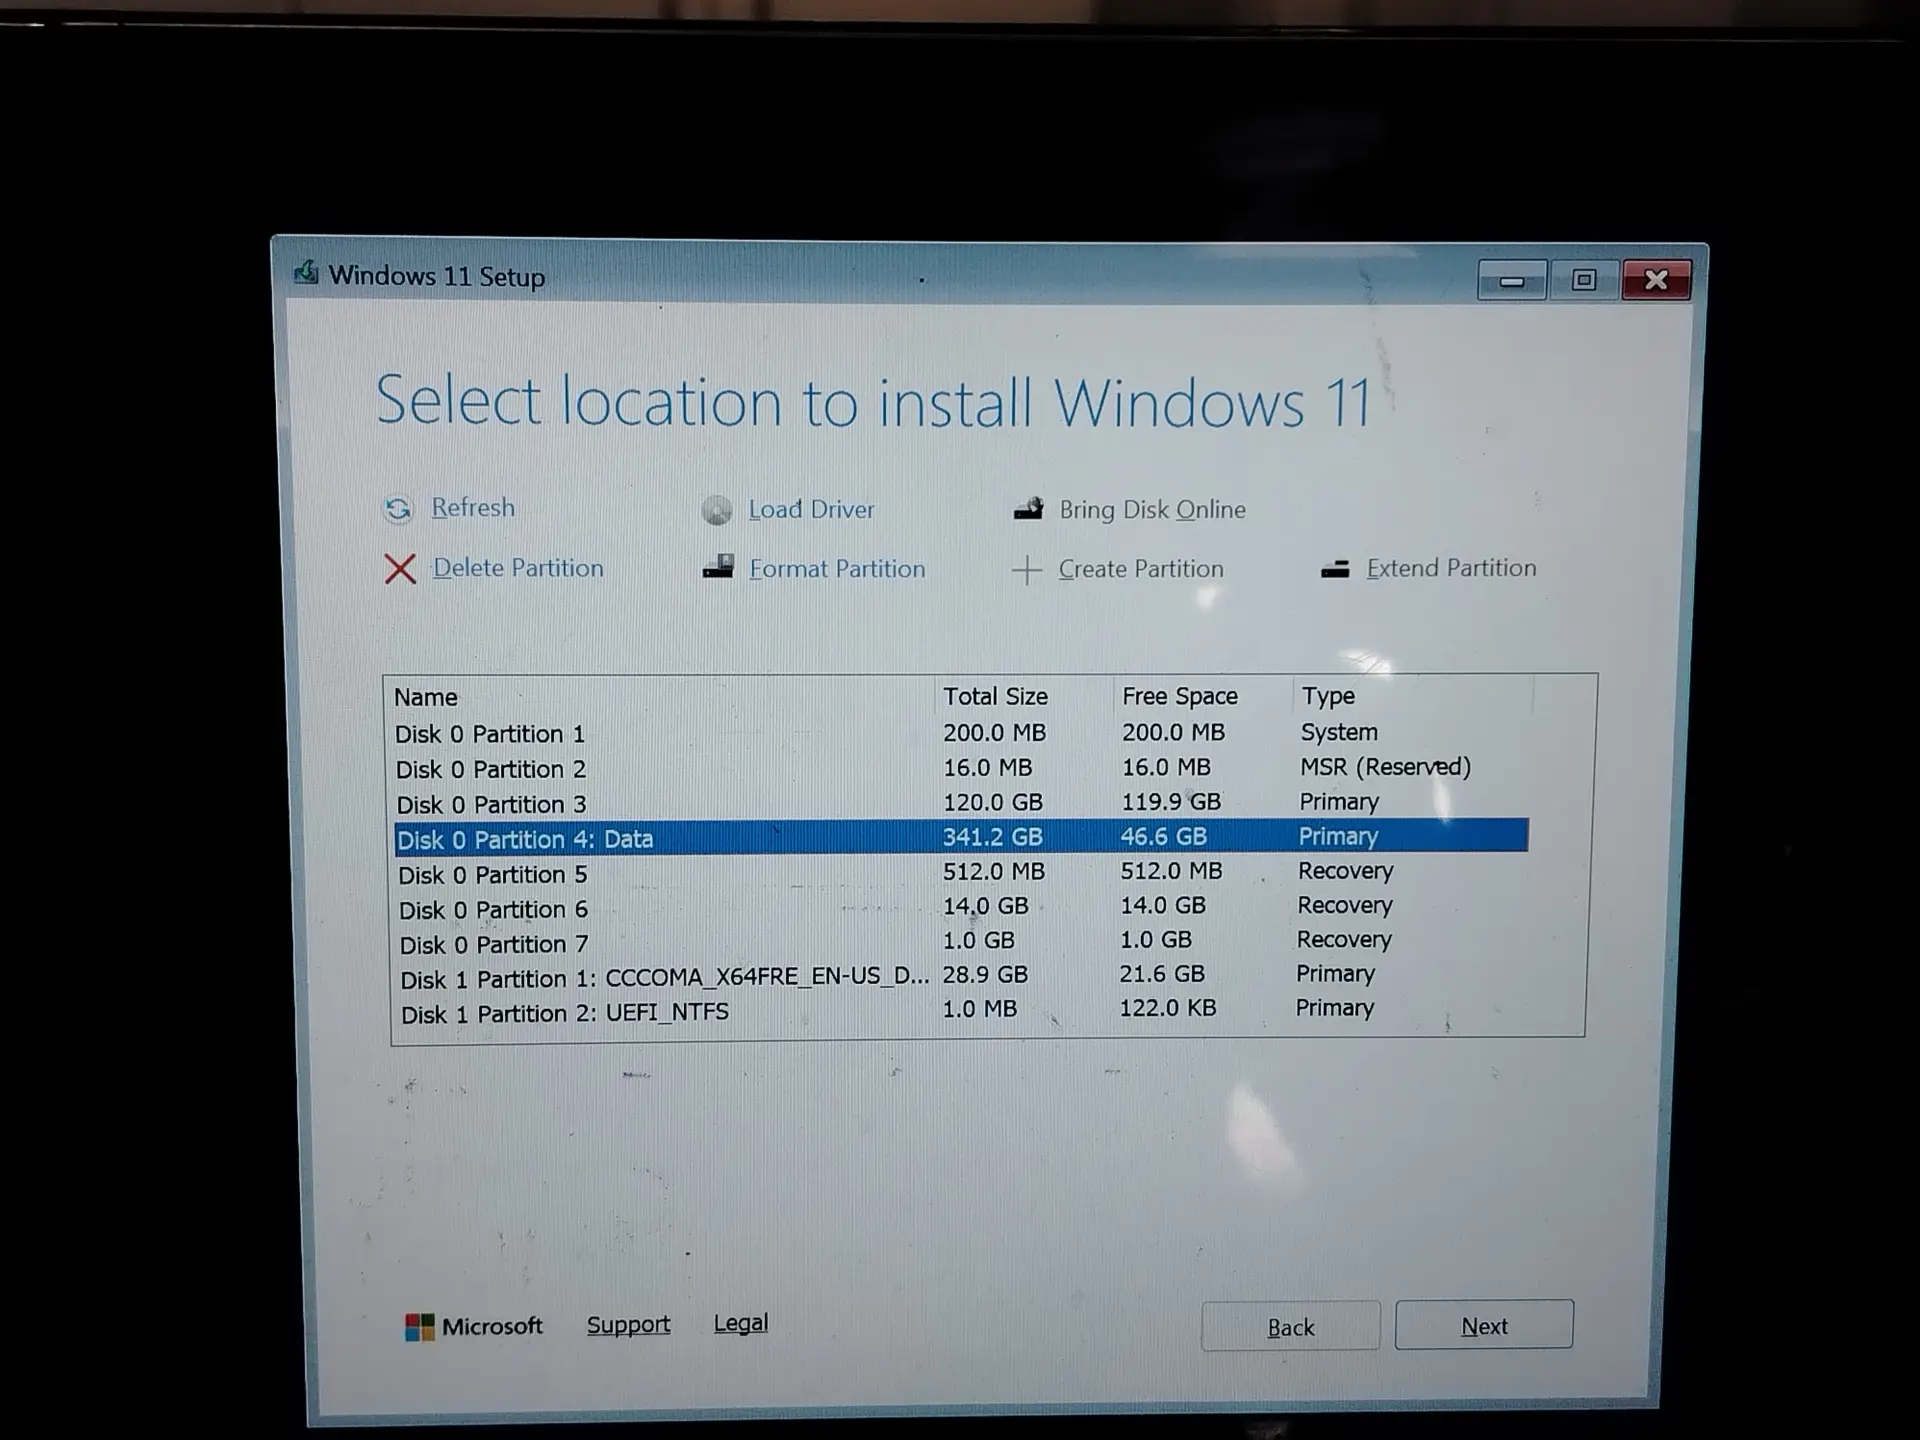
Task: Click the Refresh circular arrows icon
Action: [398, 509]
